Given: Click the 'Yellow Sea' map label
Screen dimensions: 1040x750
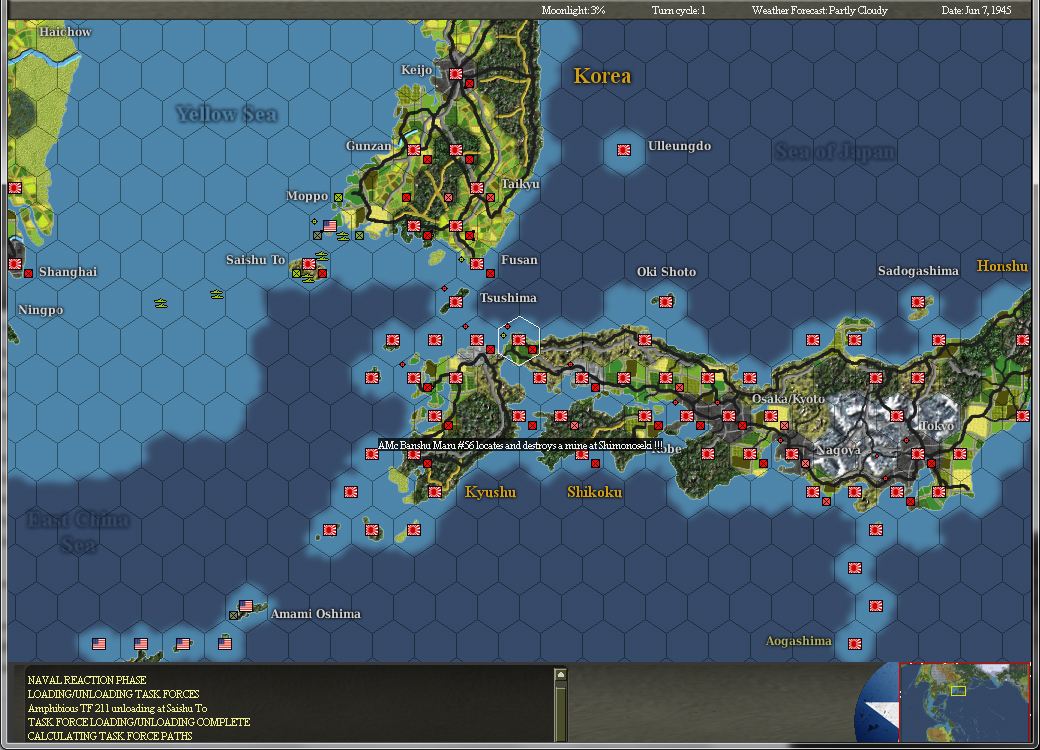Looking at the screenshot, I should point(226,114).
